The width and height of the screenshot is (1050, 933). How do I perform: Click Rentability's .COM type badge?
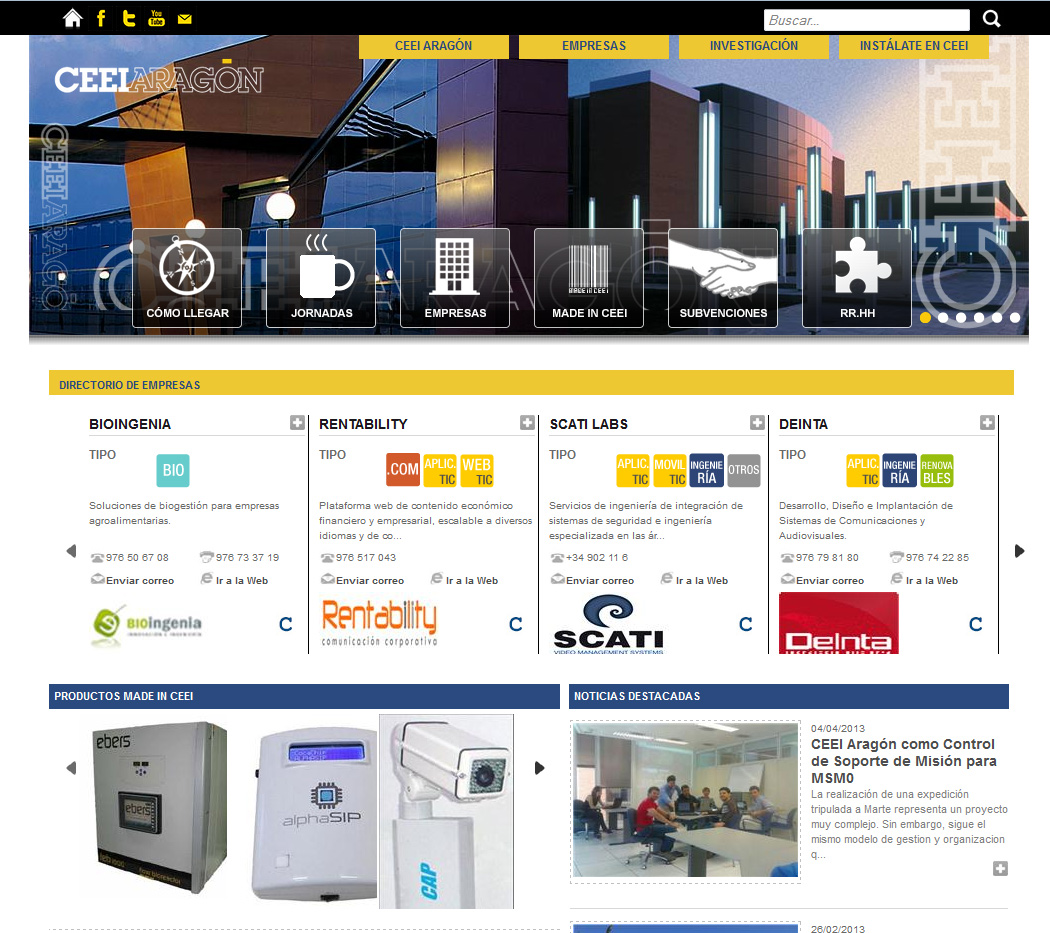[x=403, y=470]
